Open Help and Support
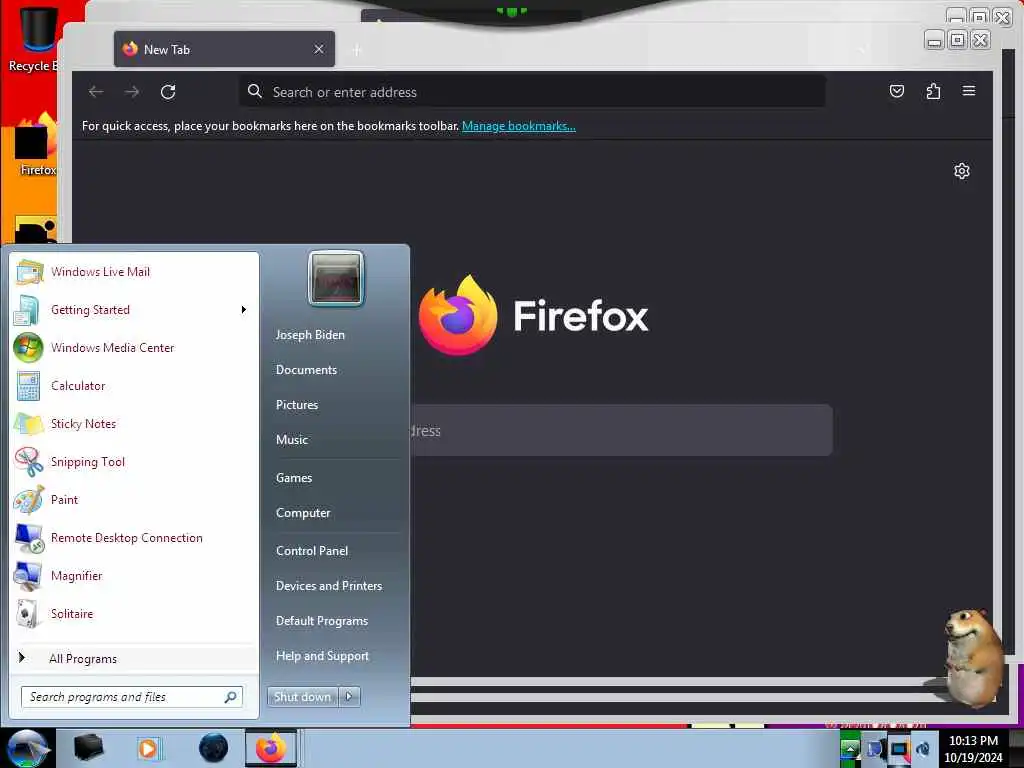 tap(322, 656)
